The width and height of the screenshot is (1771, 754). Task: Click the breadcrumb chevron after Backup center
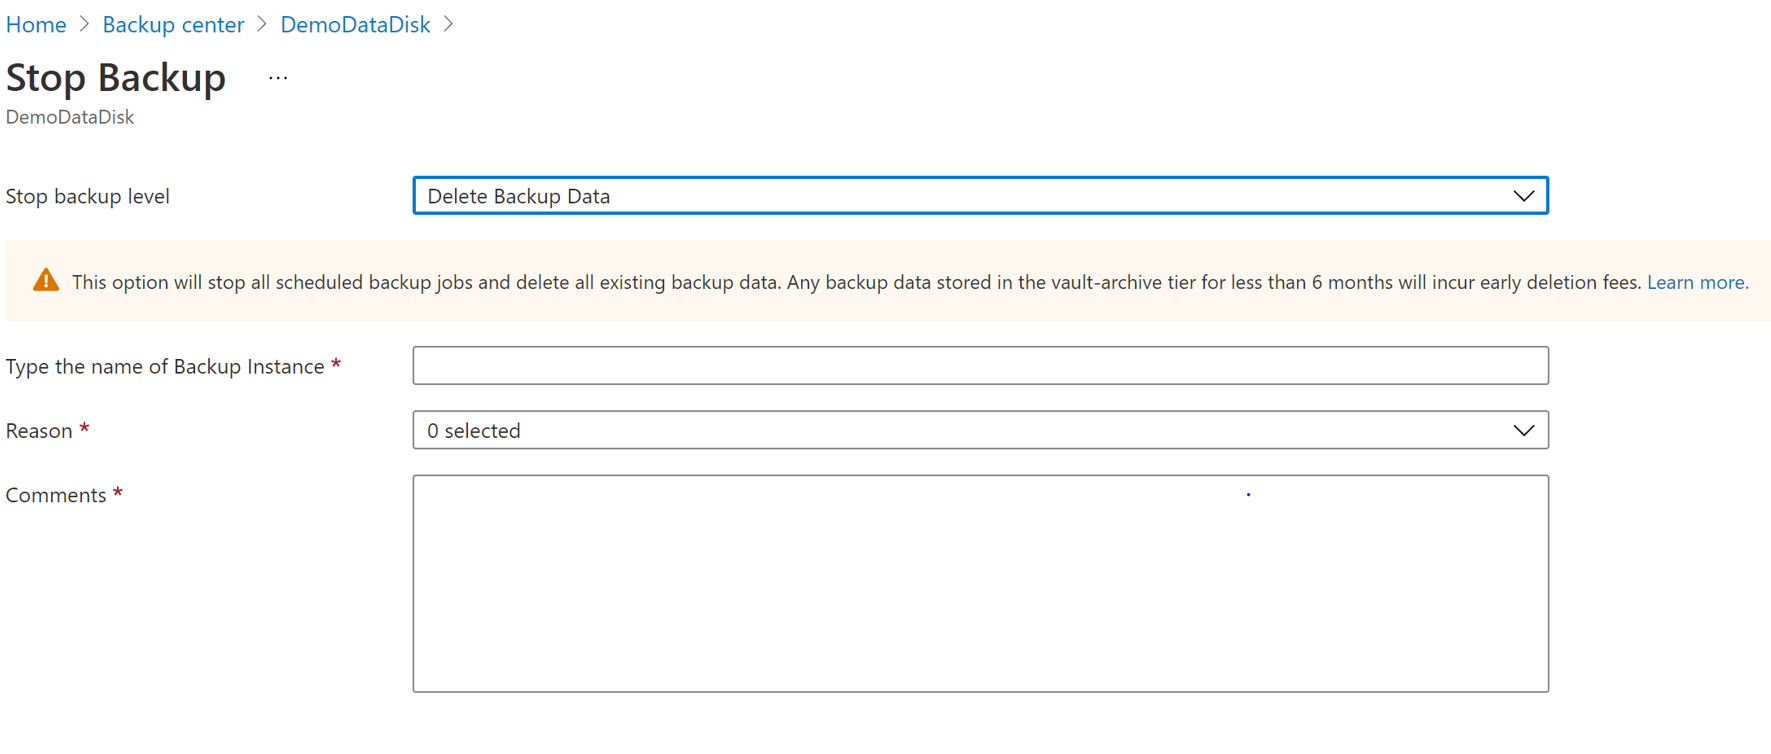tap(262, 24)
